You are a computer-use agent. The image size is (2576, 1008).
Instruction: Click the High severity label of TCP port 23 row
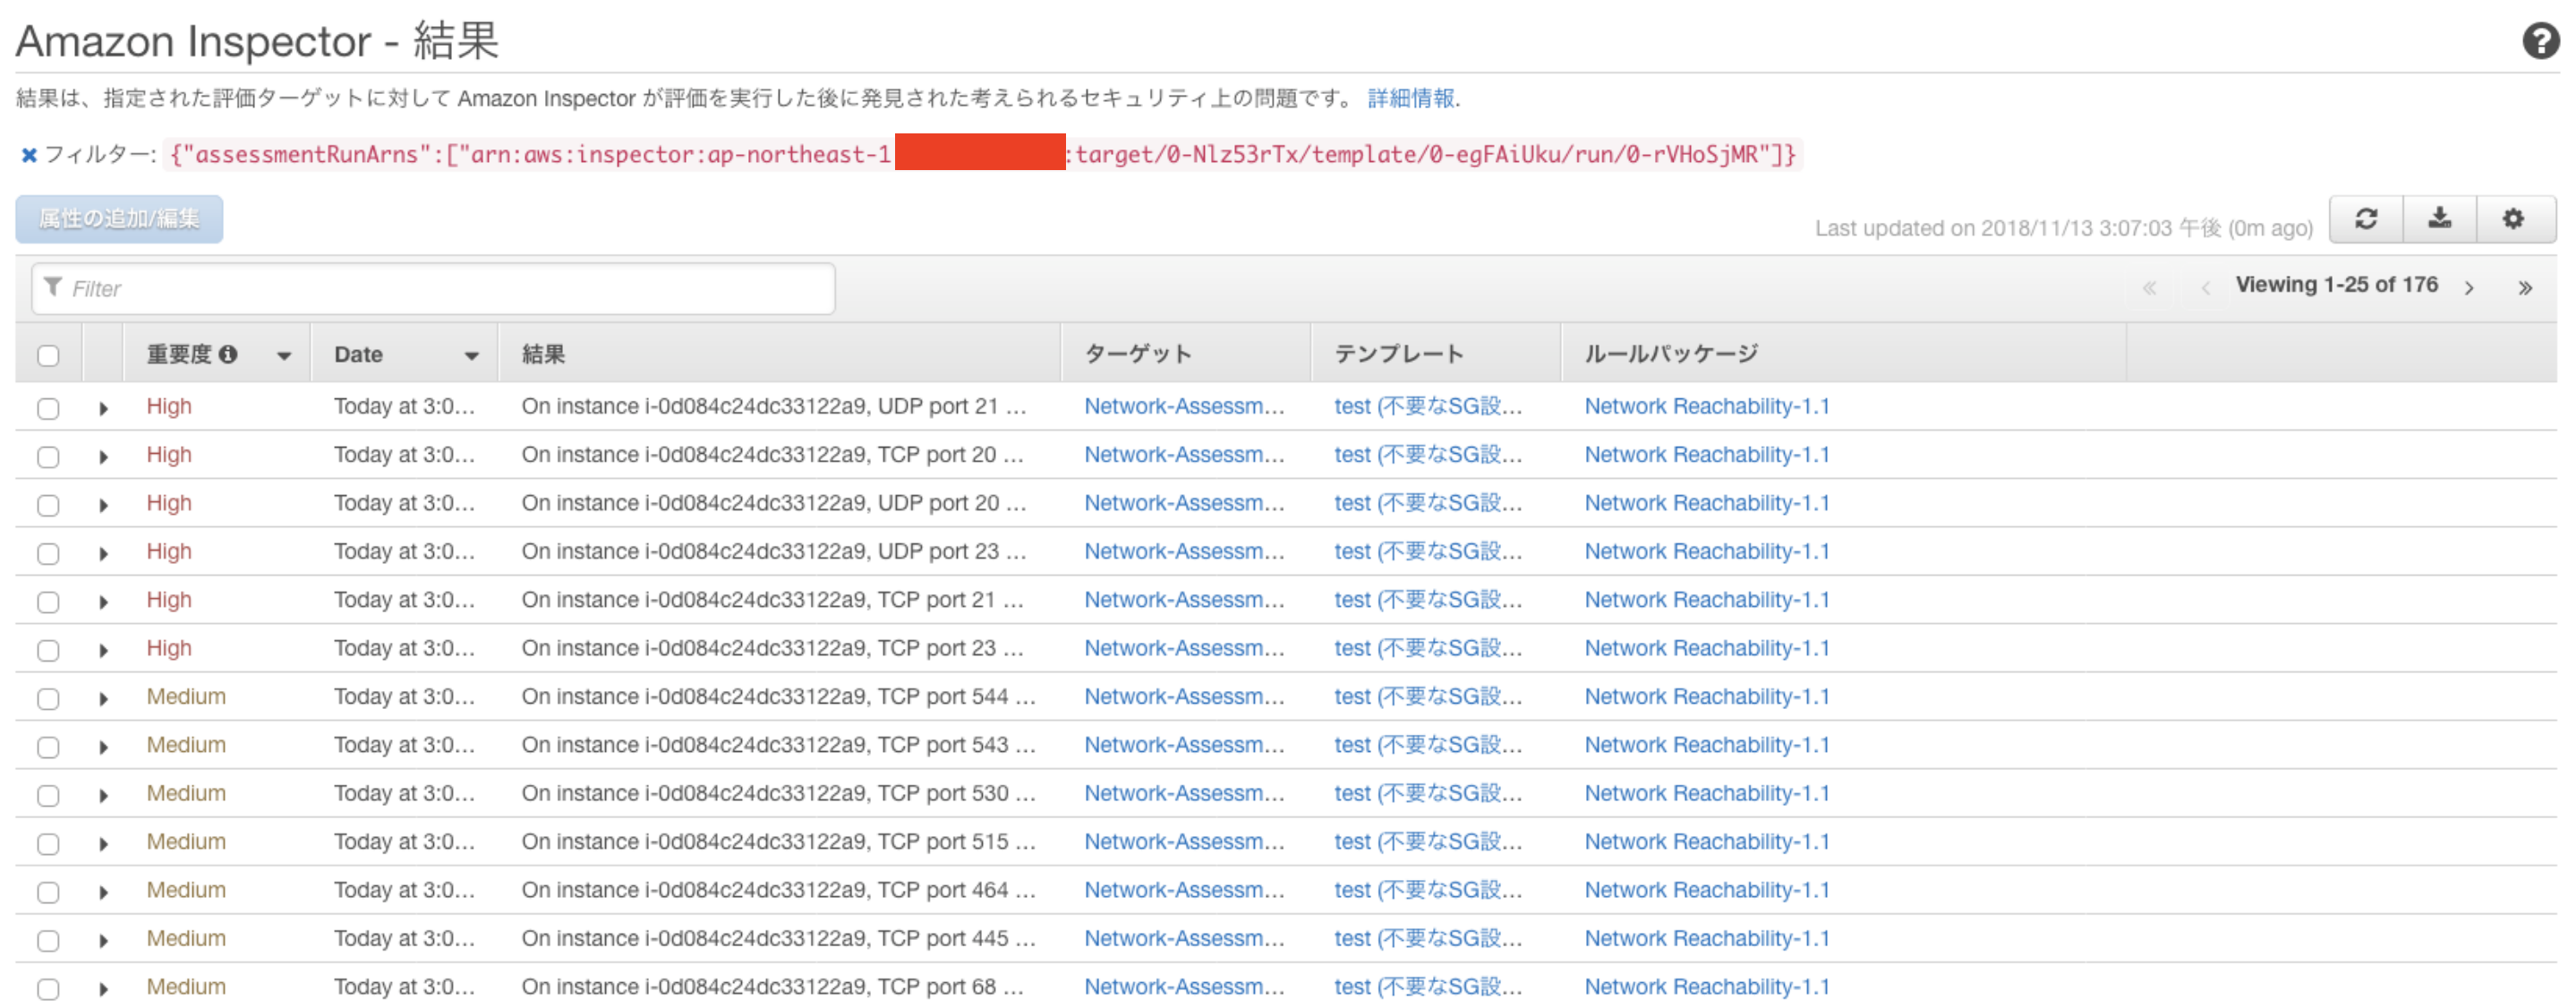pyautogui.click(x=169, y=648)
